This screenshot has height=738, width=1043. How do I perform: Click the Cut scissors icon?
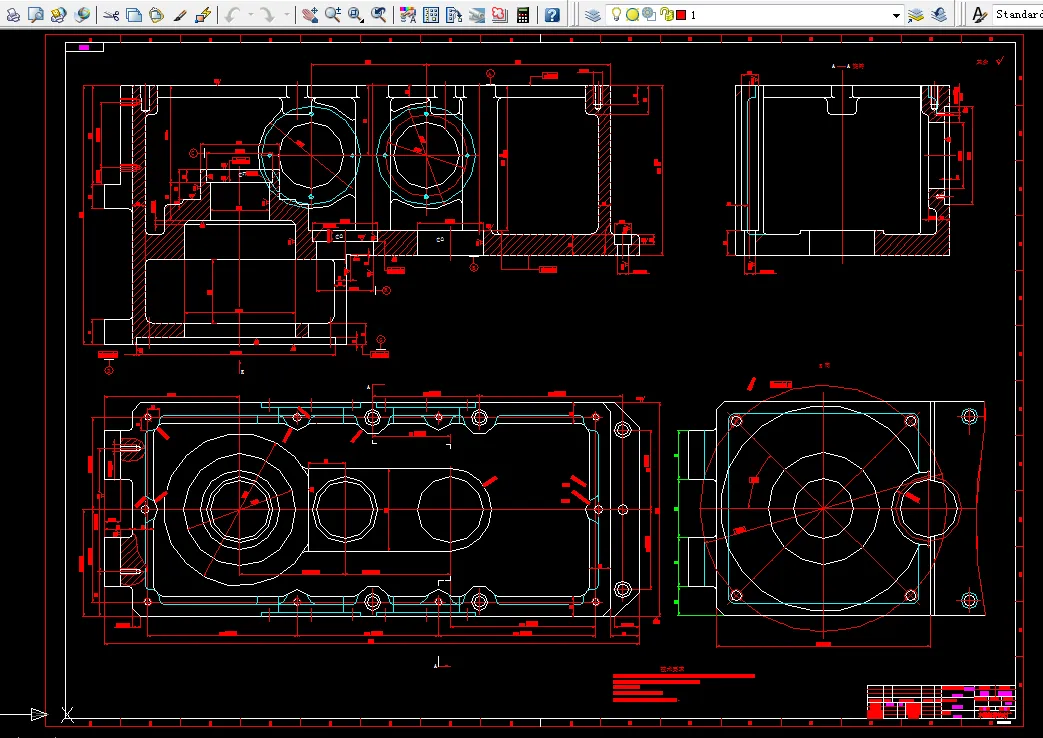pos(111,15)
